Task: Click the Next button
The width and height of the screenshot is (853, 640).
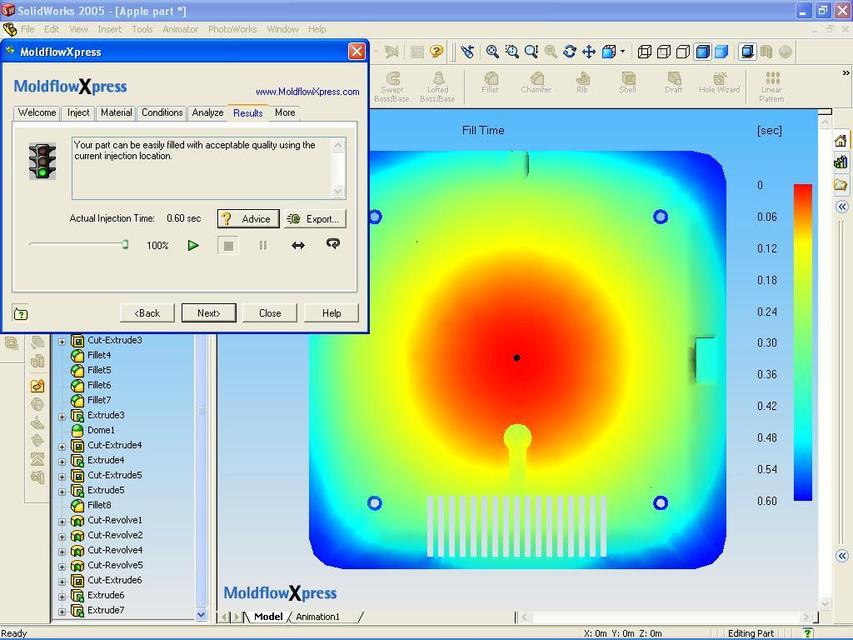Action: point(208,313)
